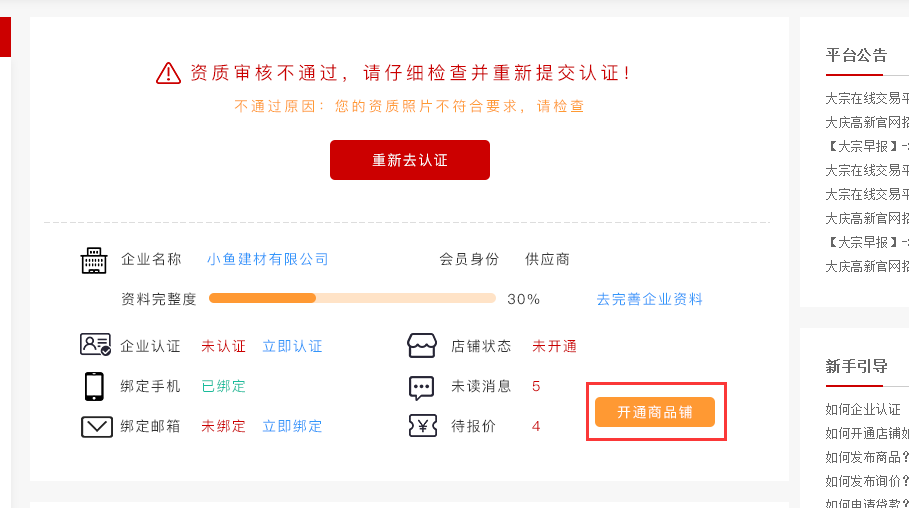The width and height of the screenshot is (909, 508).
Task: Click the red warning triangle icon
Action: click(x=168, y=73)
